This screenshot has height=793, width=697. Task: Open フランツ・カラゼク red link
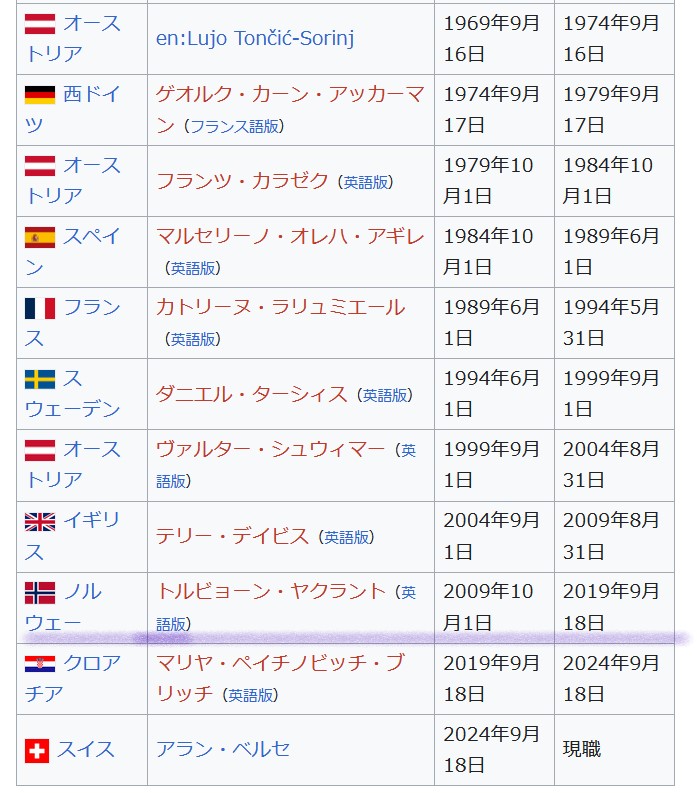[x=242, y=181]
